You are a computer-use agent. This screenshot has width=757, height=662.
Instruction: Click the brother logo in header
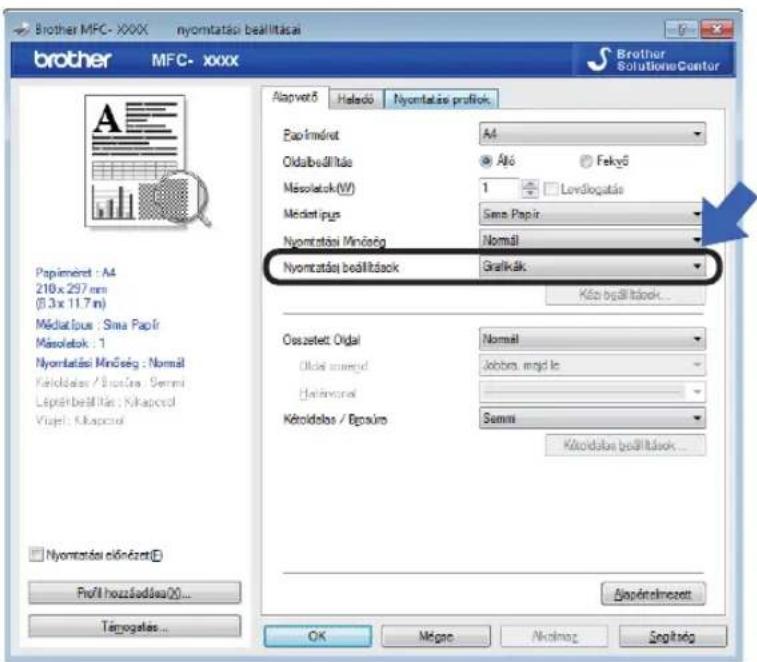[72, 59]
